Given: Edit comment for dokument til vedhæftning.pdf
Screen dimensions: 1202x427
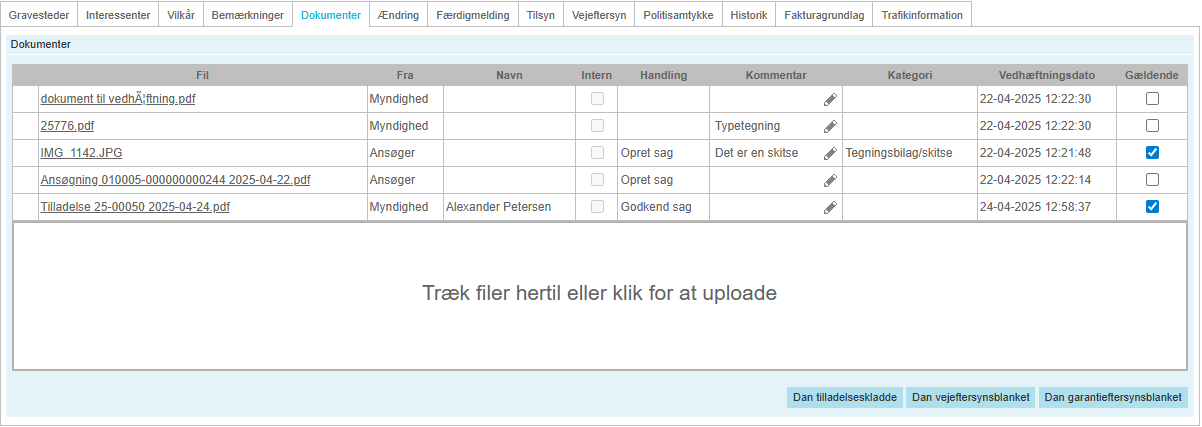Looking at the screenshot, I should tap(830, 99).
